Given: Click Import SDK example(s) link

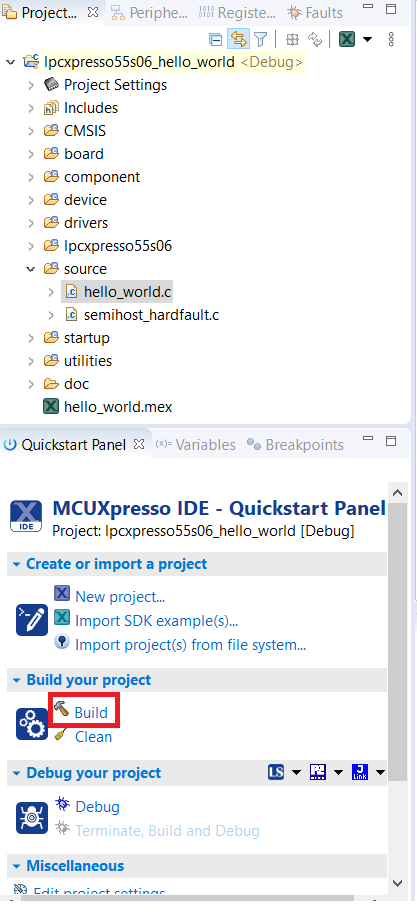Looking at the screenshot, I should pos(156,621).
